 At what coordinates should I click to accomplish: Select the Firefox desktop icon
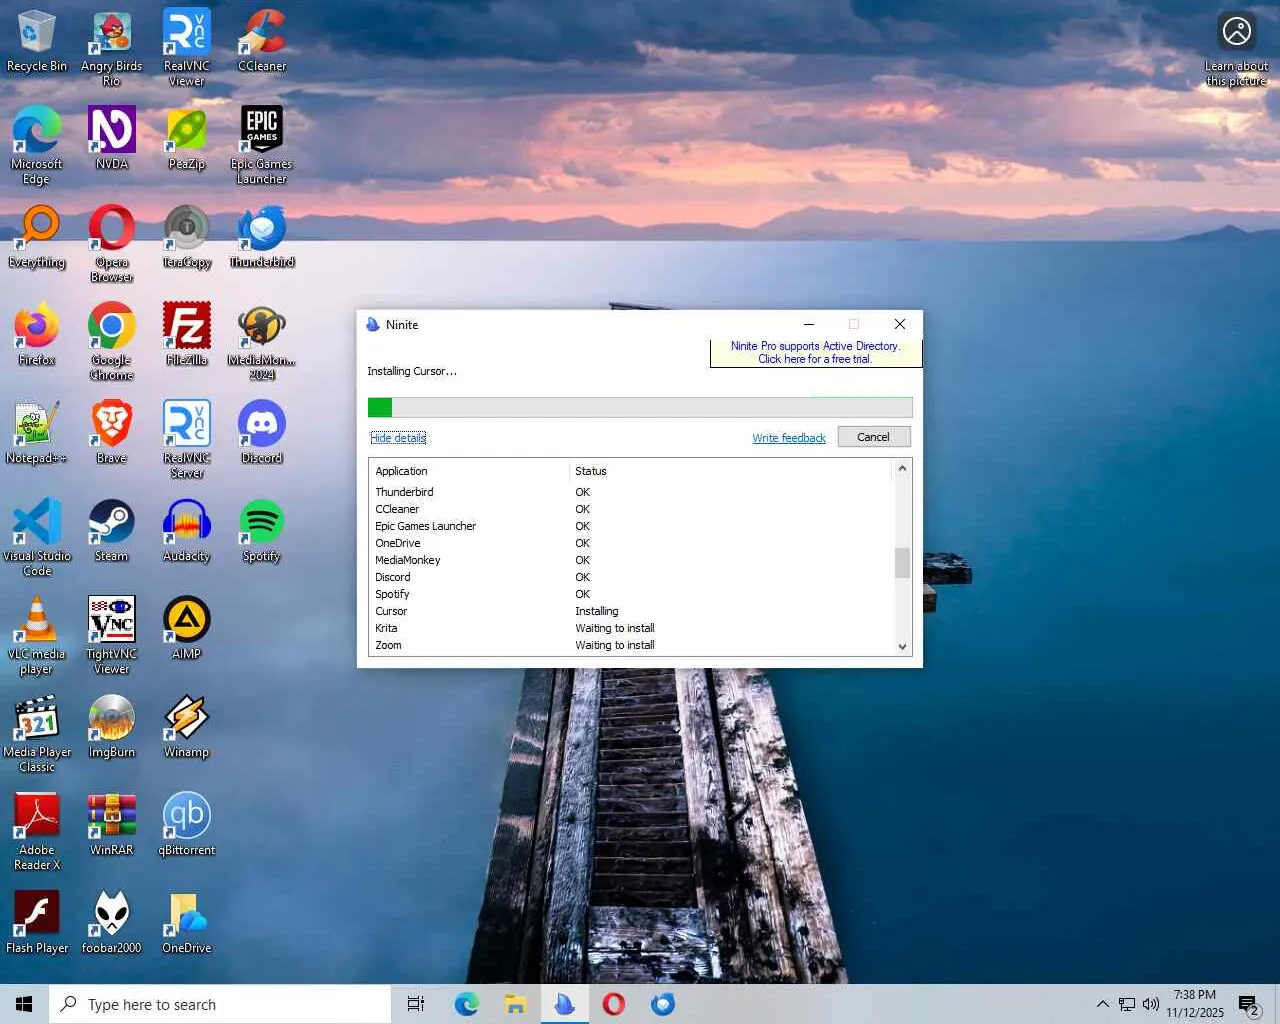click(x=37, y=334)
